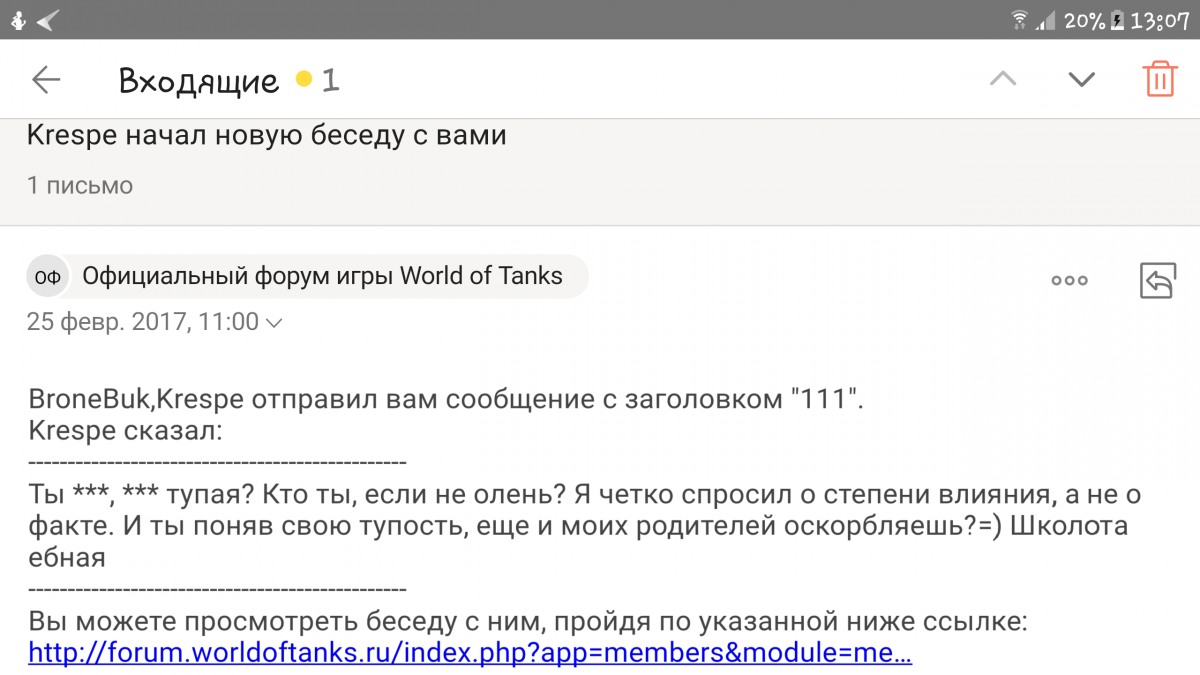This screenshot has width=1200, height=675.
Task: Open the forum.worldoftanks.ru conversation link
Action: point(470,654)
